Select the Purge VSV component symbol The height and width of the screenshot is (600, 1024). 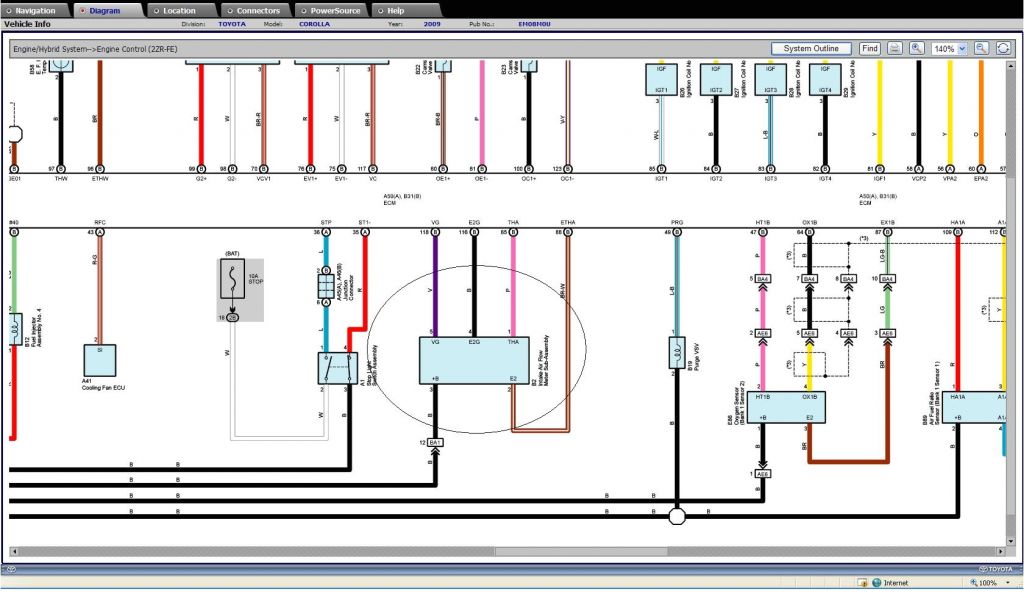(676, 354)
